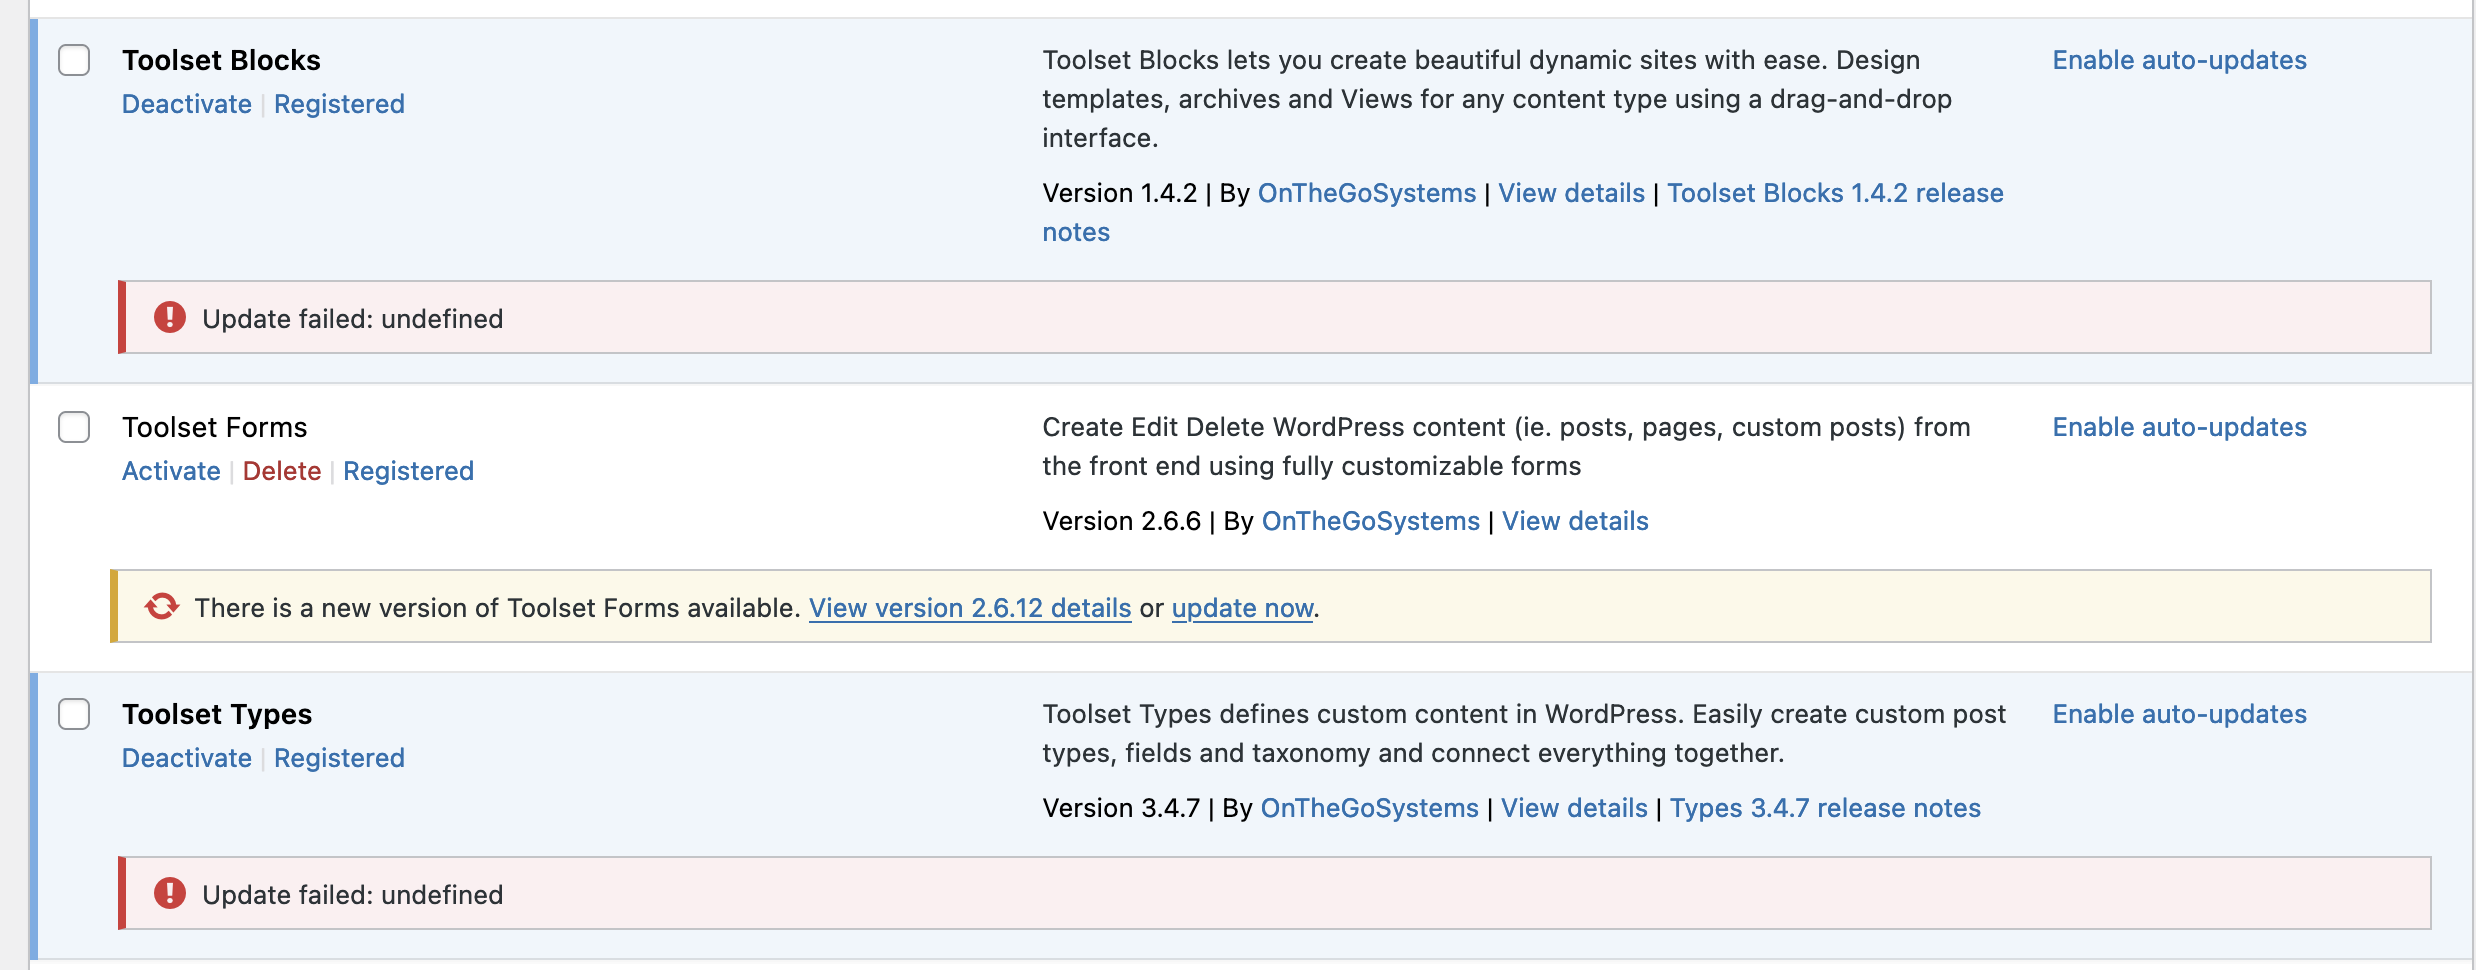Enable auto-updates for Toolset Blocks
Screen dimensions: 2476x970
(x=2179, y=60)
